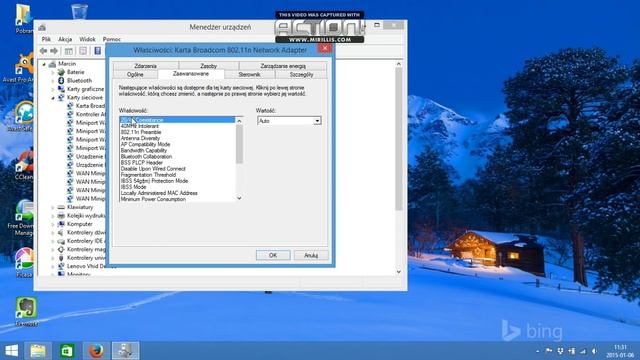Switch to the Sterownik tab

249,74
